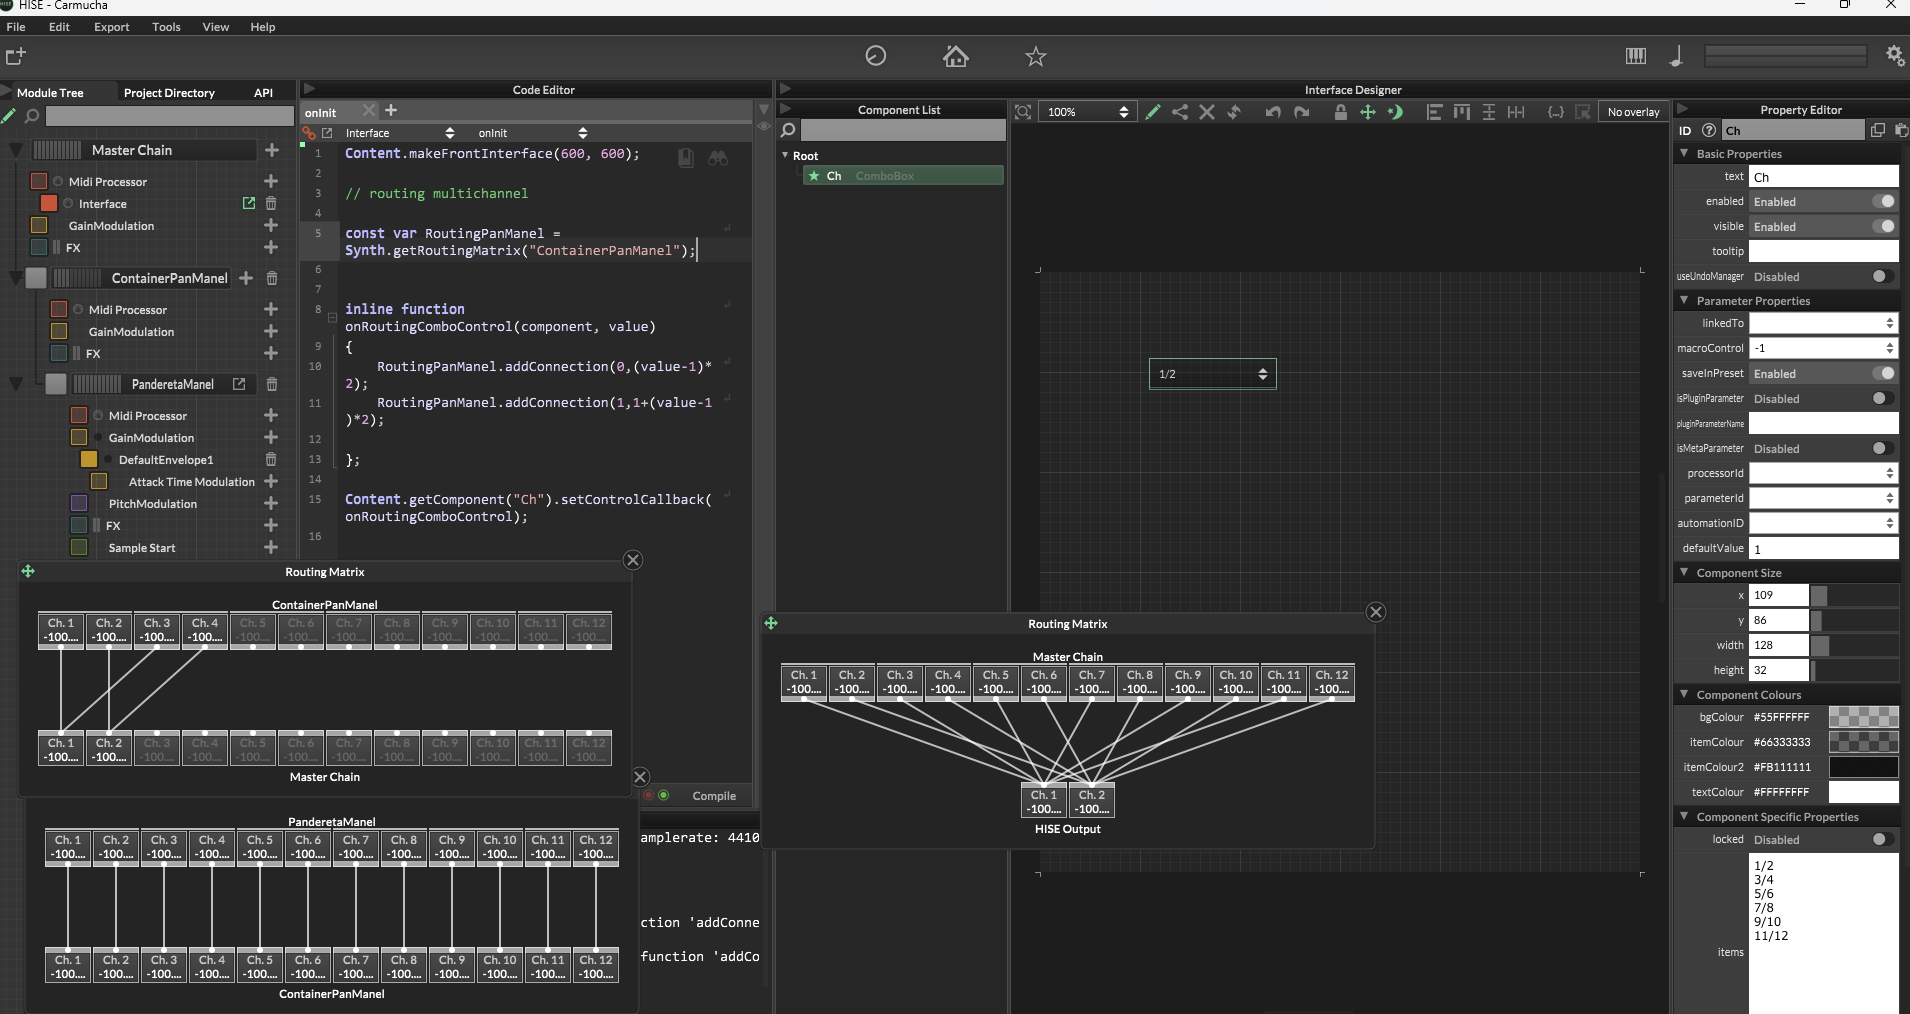This screenshot has height=1014, width=1910.
Task: Click the share nodes icon in designer toolbar
Action: click(1180, 112)
